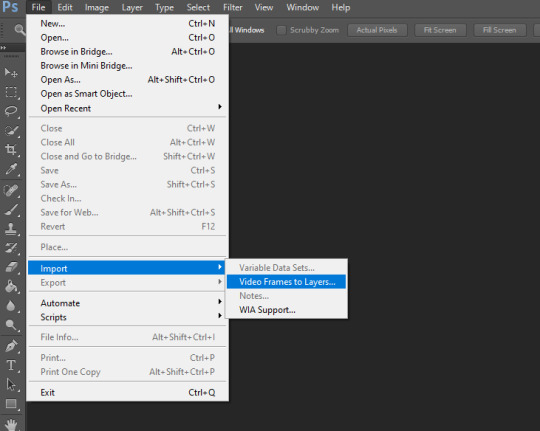
Task: Choose Exit from File menu
Action: 127,392
